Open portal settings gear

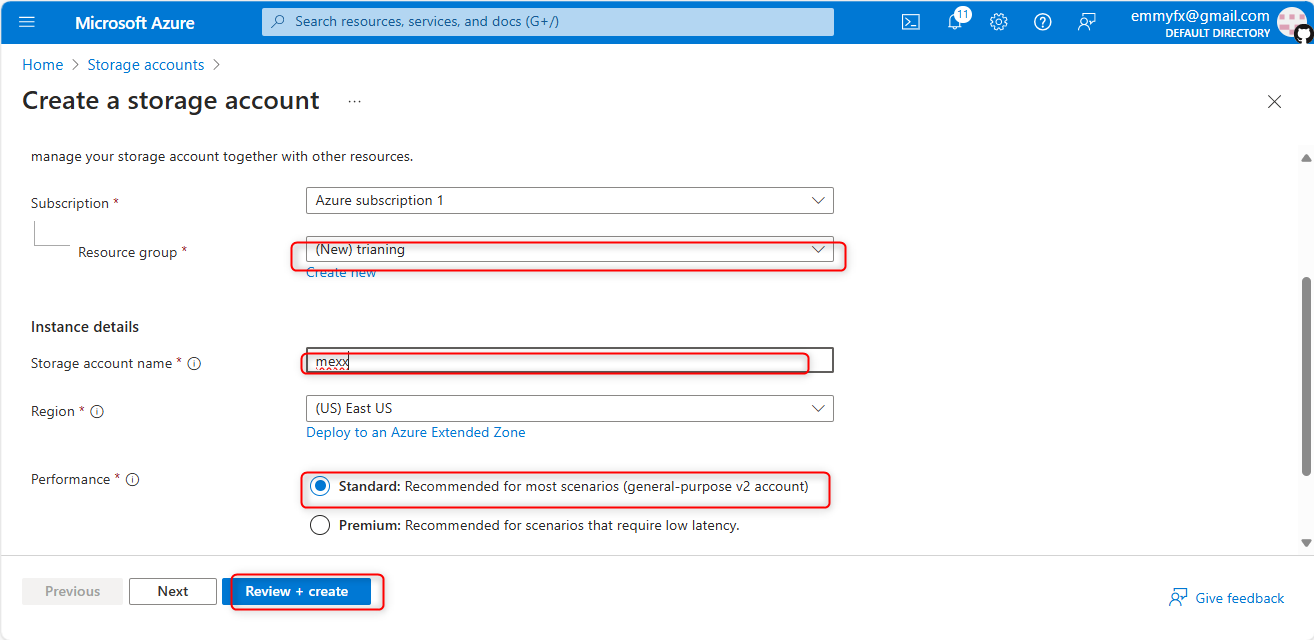(x=998, y=22)
